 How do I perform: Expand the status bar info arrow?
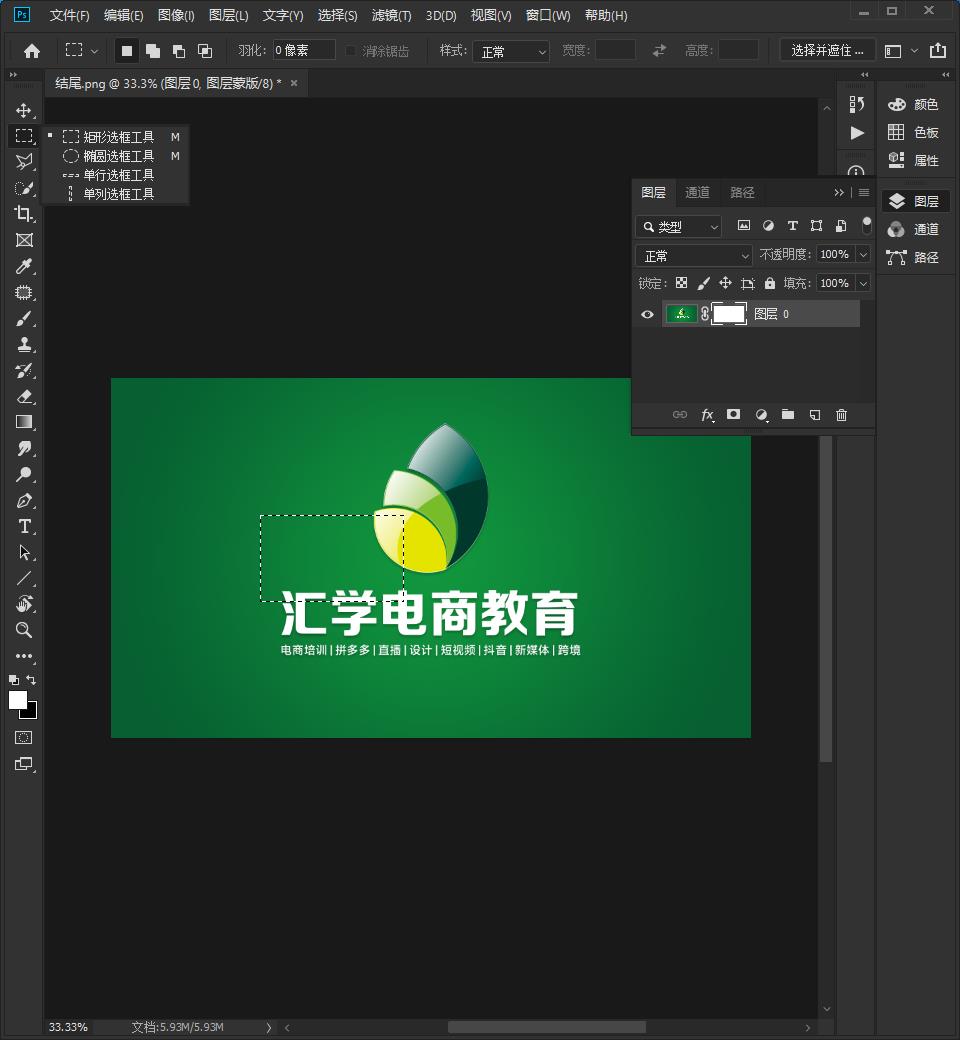(x=269, y=1027)
